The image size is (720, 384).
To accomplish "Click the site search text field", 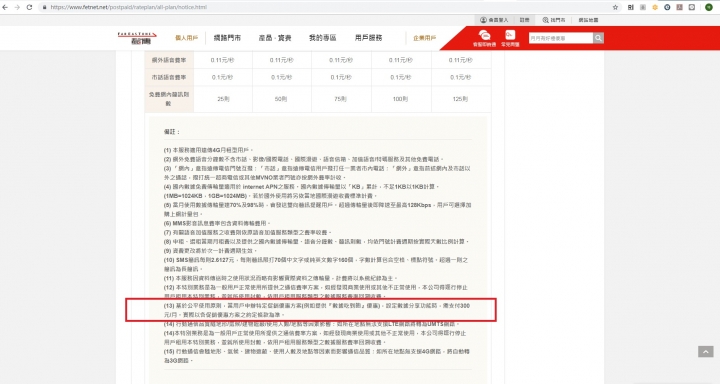I will point(561,38).
